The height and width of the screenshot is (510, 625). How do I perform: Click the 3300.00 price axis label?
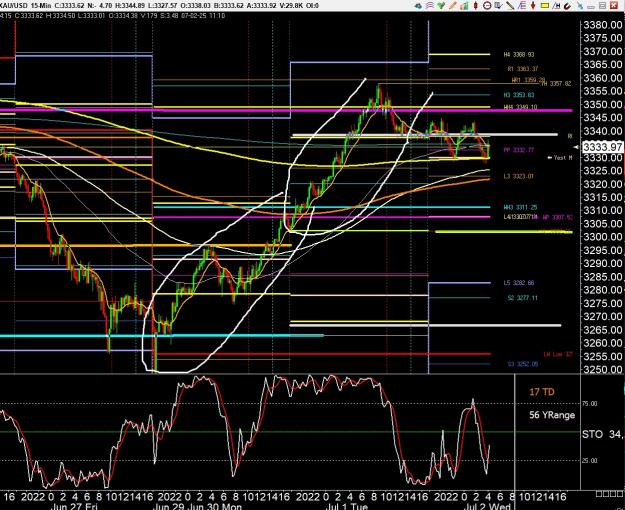tap(603, 237)
